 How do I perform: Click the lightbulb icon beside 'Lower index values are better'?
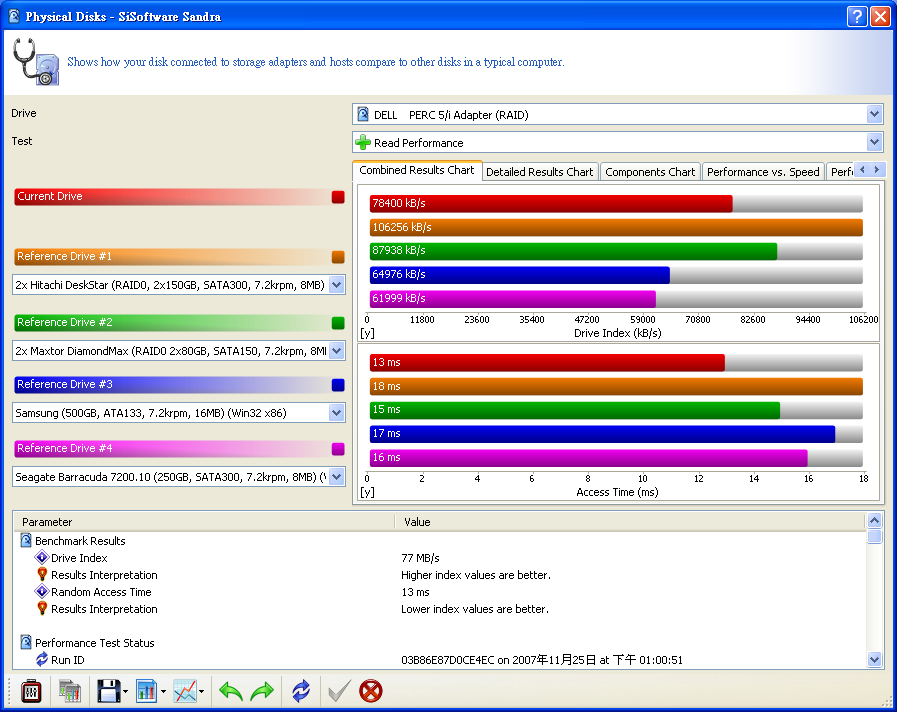[x=42, y=608]
